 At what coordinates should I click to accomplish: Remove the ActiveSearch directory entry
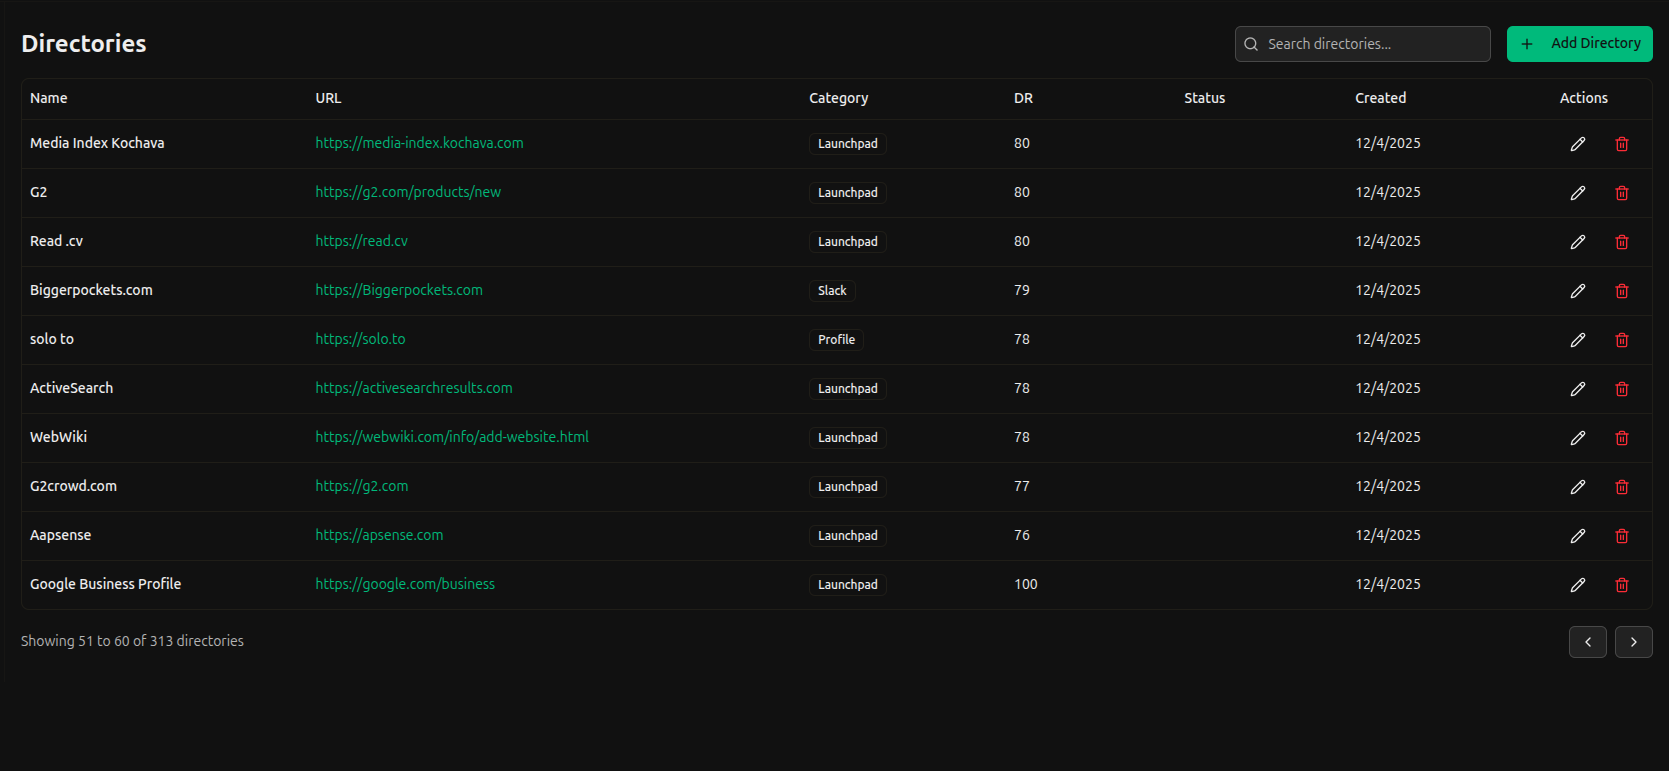[x=1621, y=389]
